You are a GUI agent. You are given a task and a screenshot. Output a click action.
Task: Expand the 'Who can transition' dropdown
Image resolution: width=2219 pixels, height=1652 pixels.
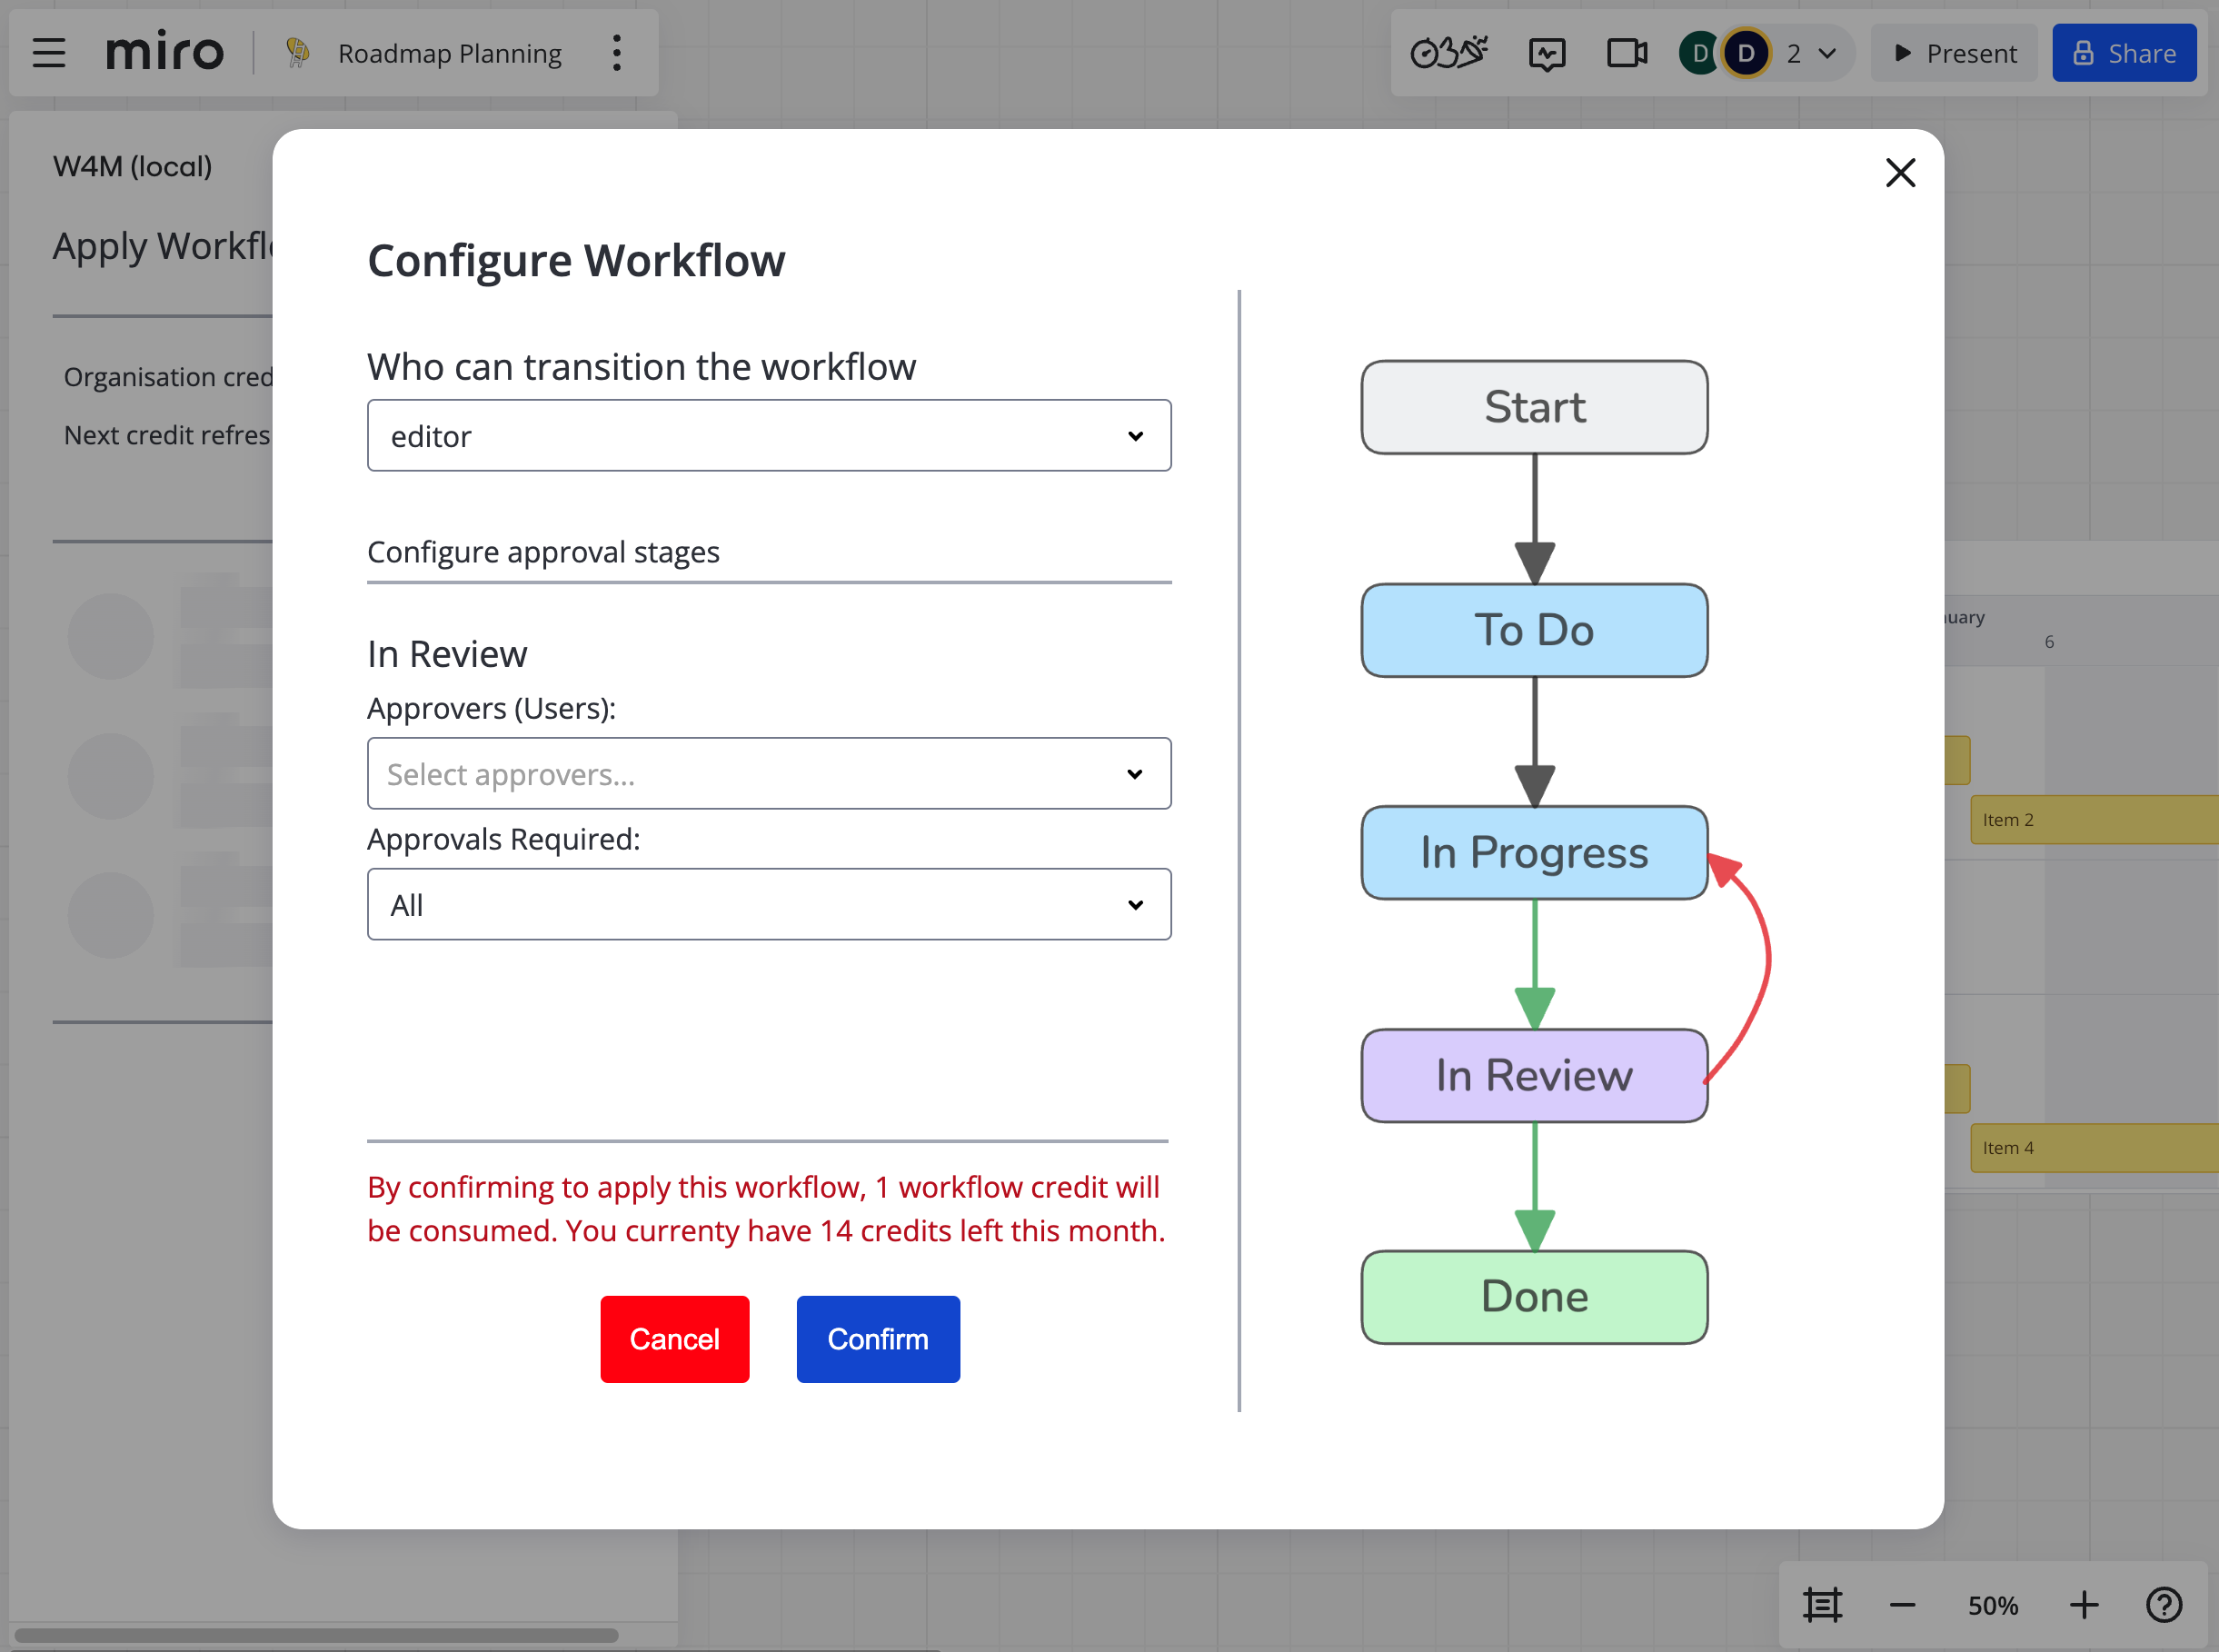pos(769,433)
